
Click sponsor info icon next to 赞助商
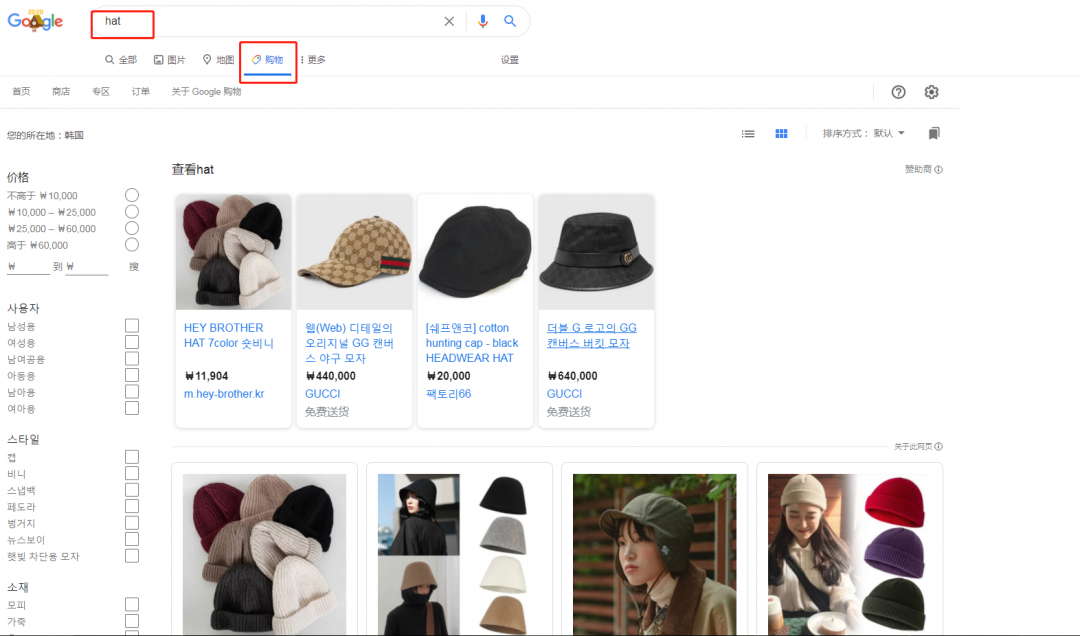click(x=938, y=170)
